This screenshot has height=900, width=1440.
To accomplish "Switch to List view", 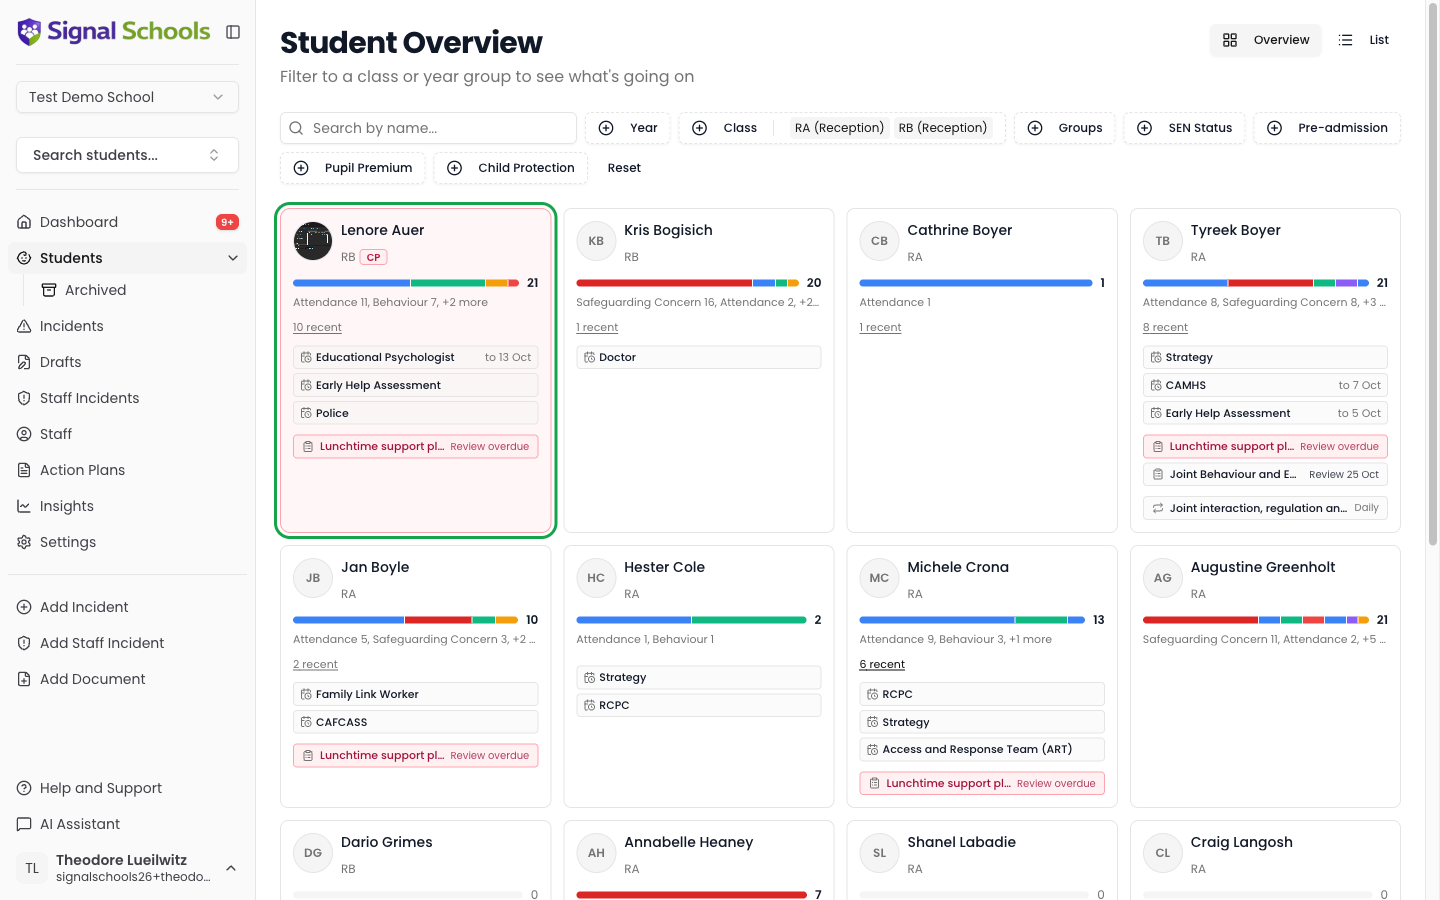I will pos(1365,40).
